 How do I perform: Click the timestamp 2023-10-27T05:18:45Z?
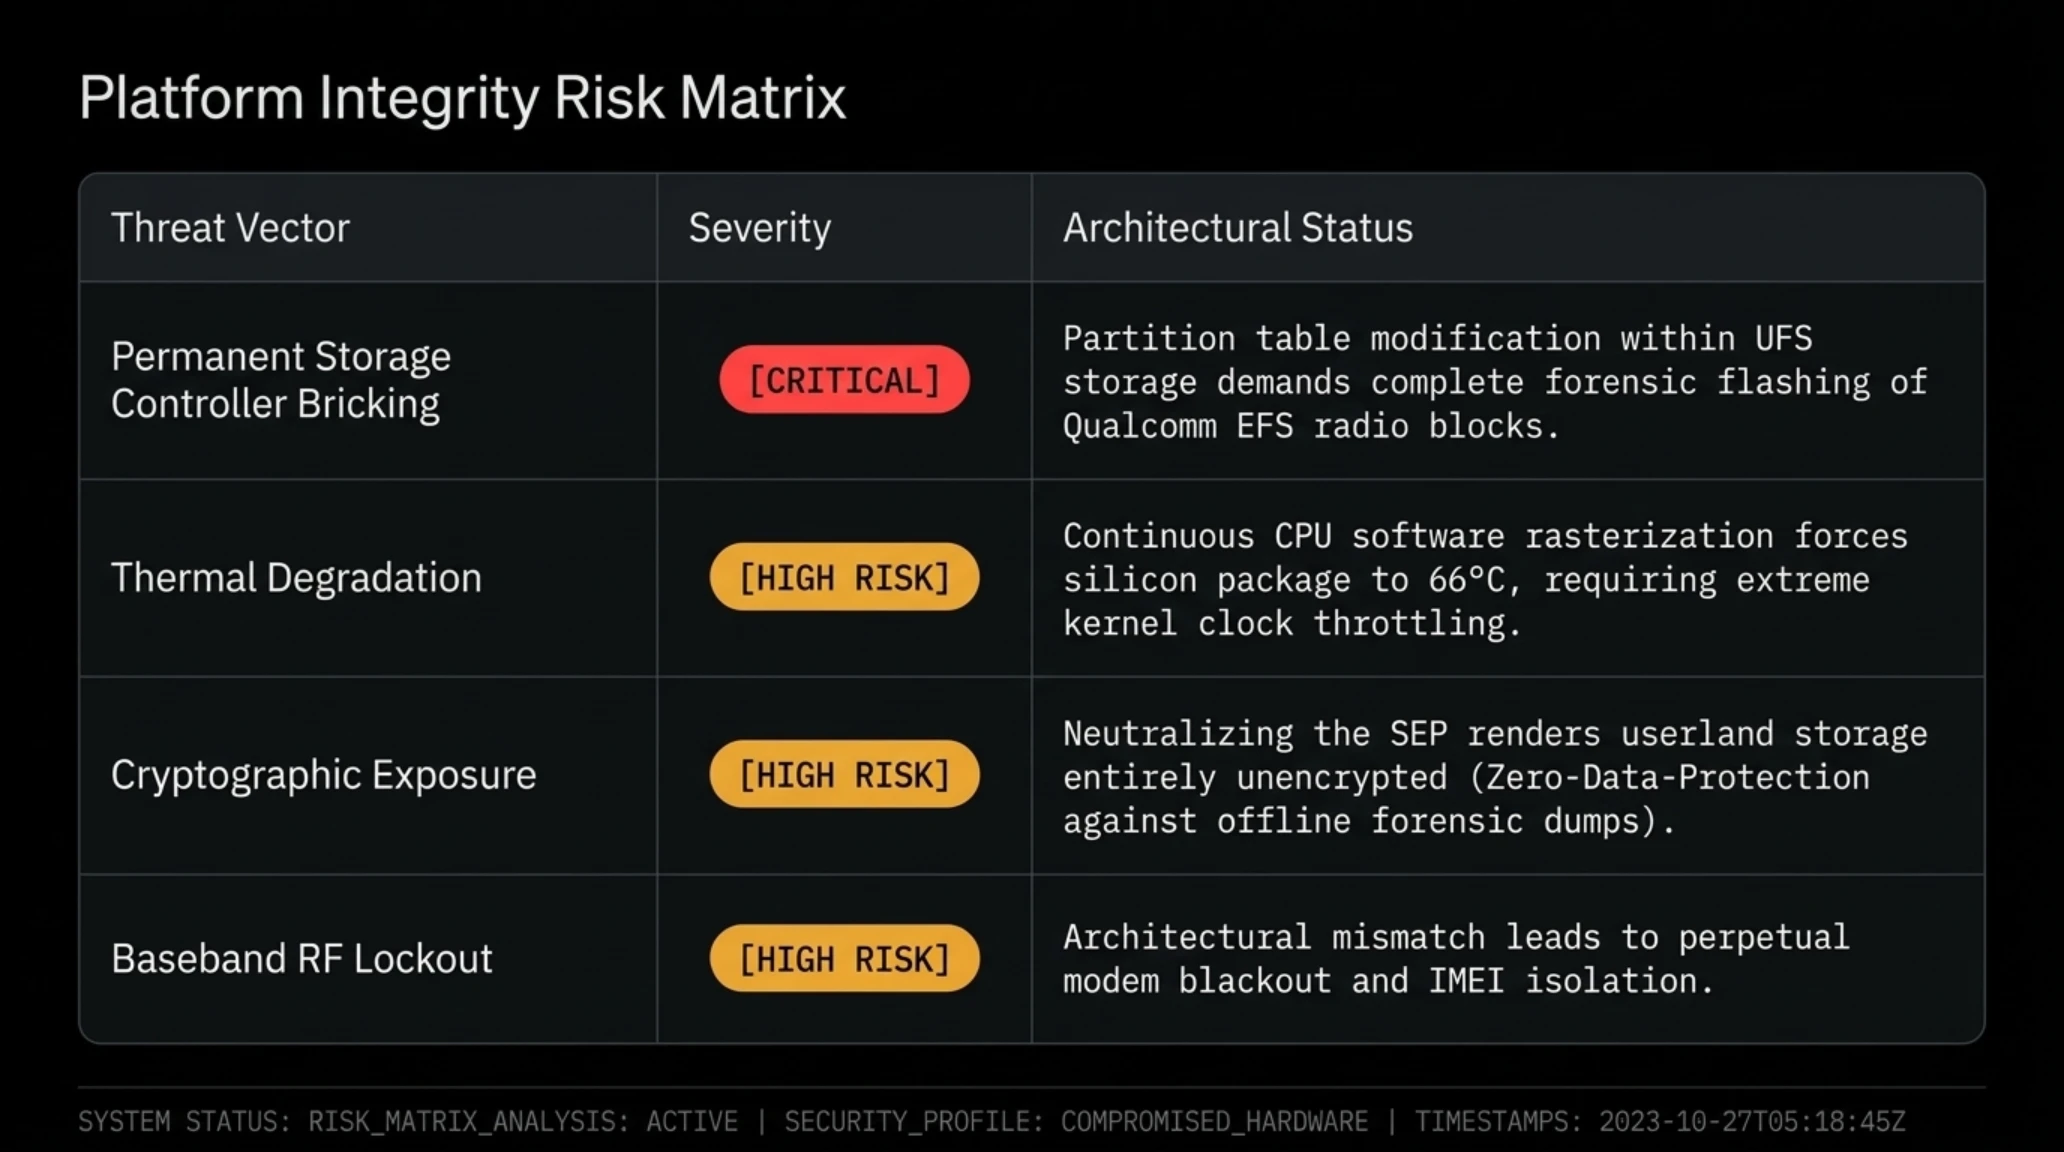tap(1752, 1122)
